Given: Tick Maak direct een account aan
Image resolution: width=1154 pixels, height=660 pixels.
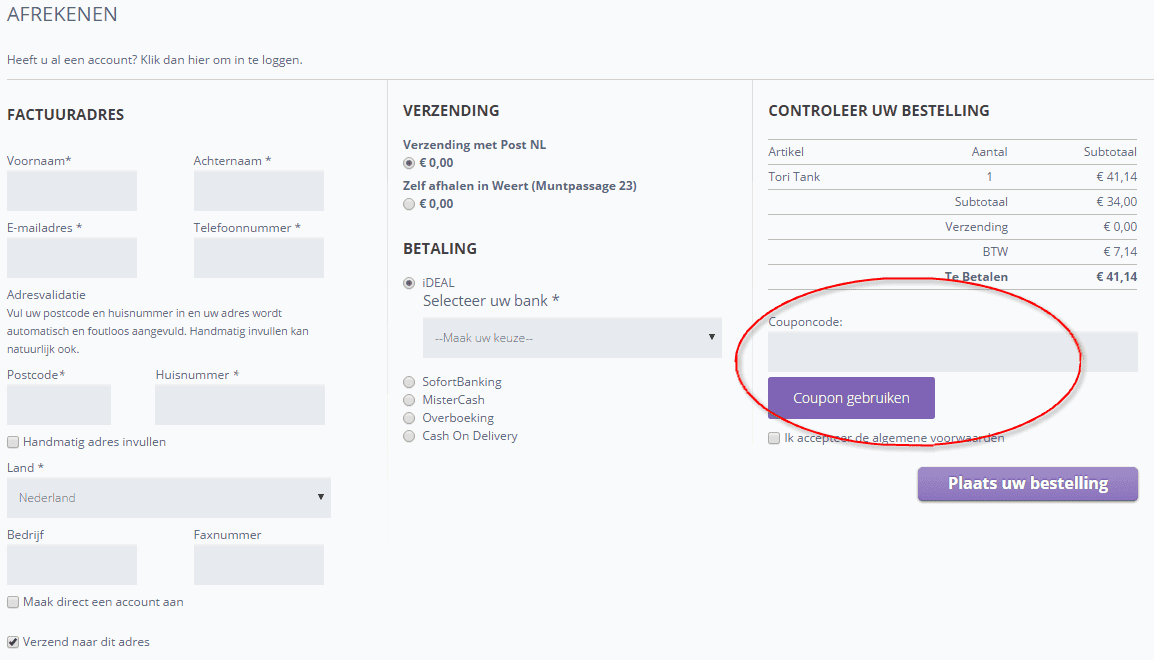Looking at the screenshot, I should click(x=13, y=602).
